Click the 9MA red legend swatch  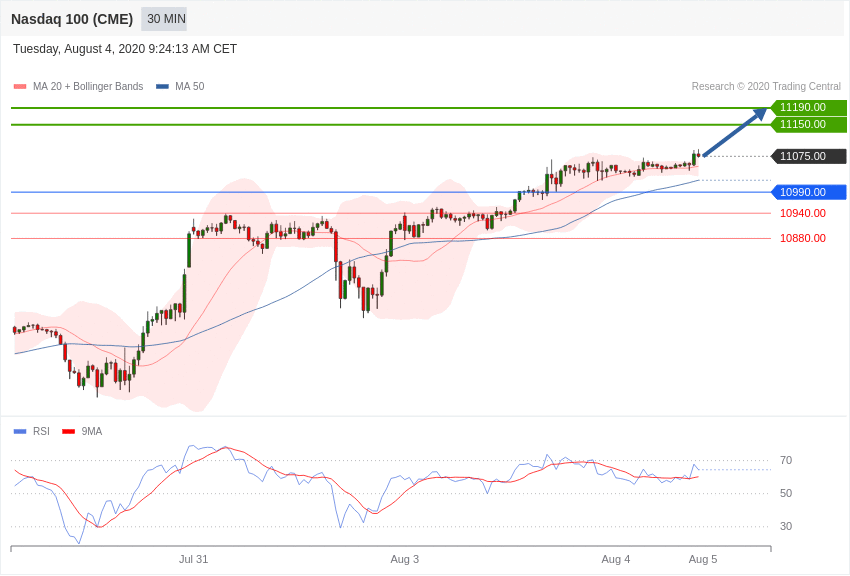68,431
